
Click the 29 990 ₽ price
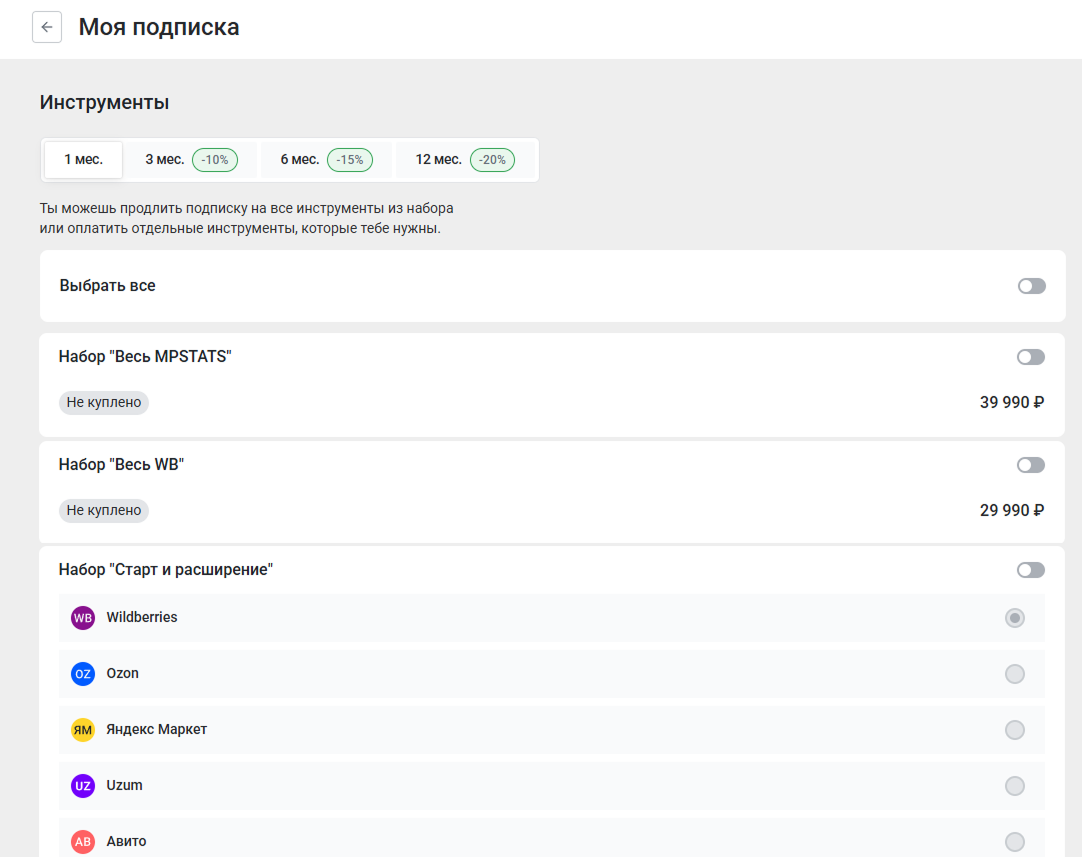click(x=1012, y=511)
